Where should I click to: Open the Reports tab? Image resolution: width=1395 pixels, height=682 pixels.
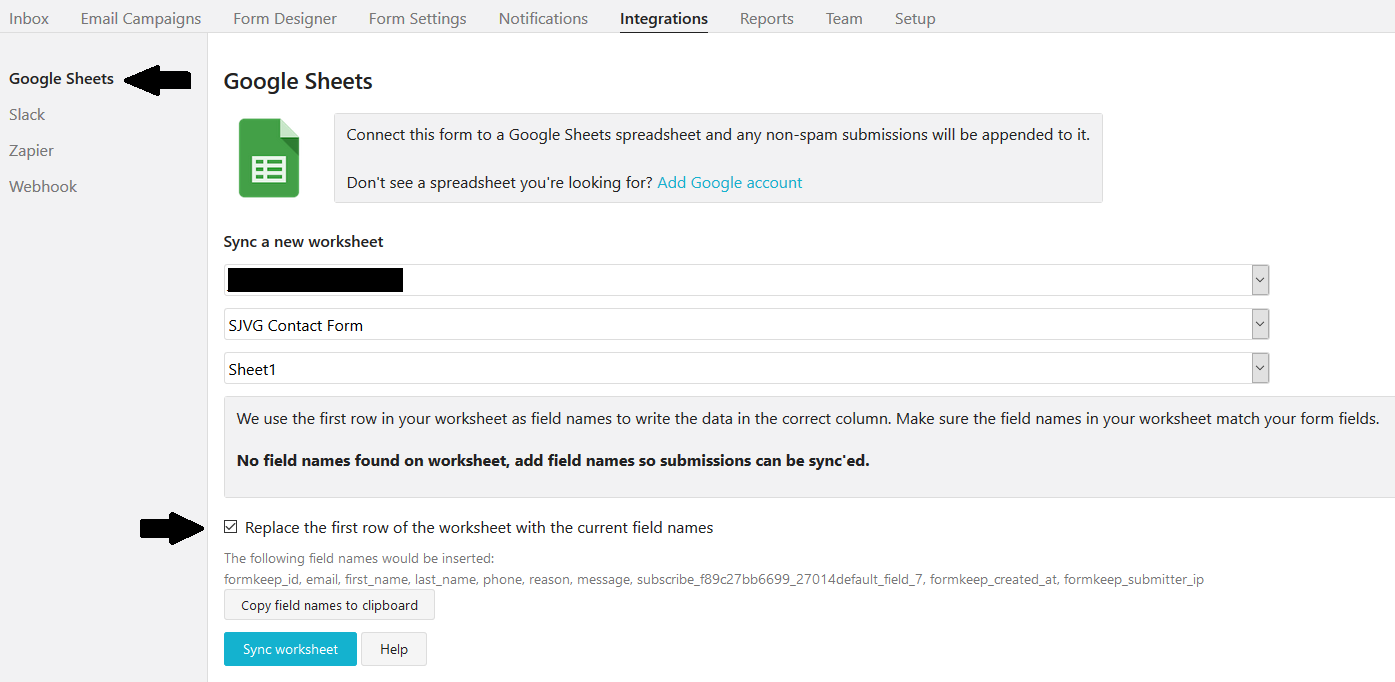click(x=767, y=18)
